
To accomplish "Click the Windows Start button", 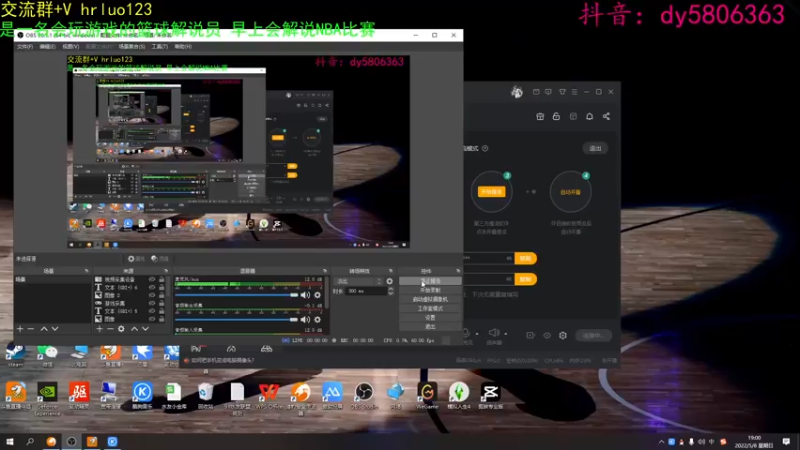I will [10, 441].
